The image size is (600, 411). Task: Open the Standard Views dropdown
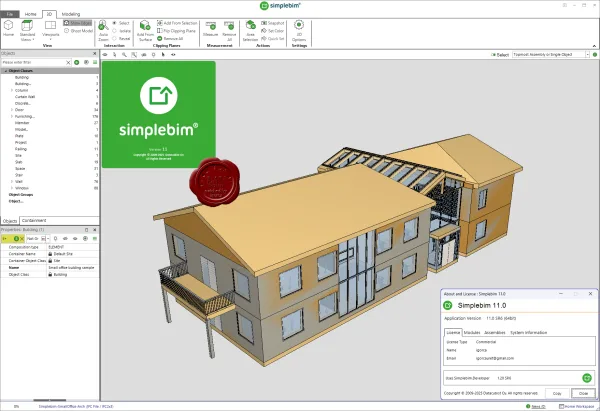point(27,31)
